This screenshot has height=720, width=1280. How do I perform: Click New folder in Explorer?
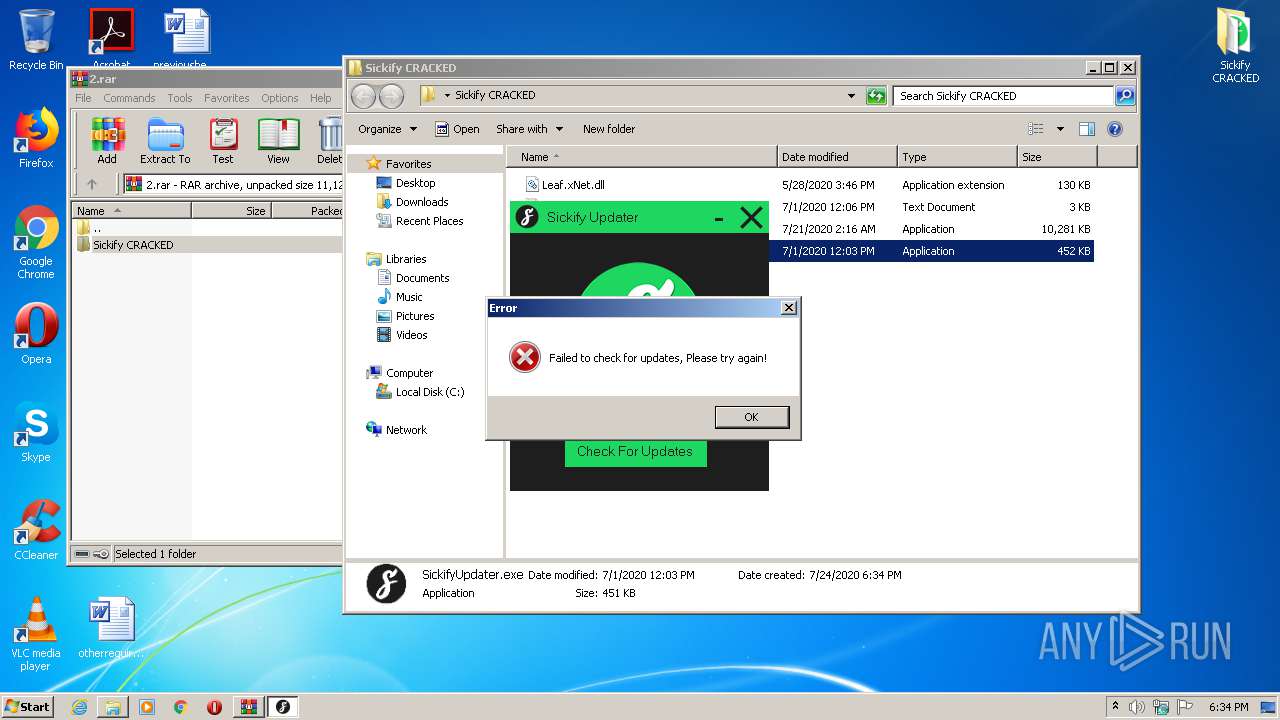tap(609, 129)
